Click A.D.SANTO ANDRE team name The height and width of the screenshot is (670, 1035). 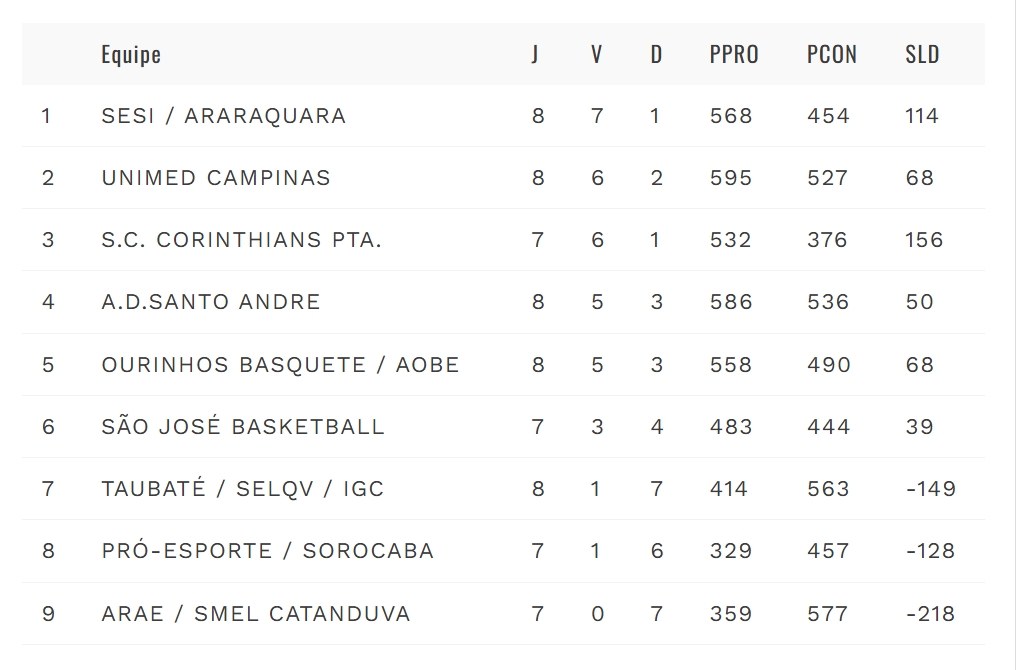tap(210, 302)
